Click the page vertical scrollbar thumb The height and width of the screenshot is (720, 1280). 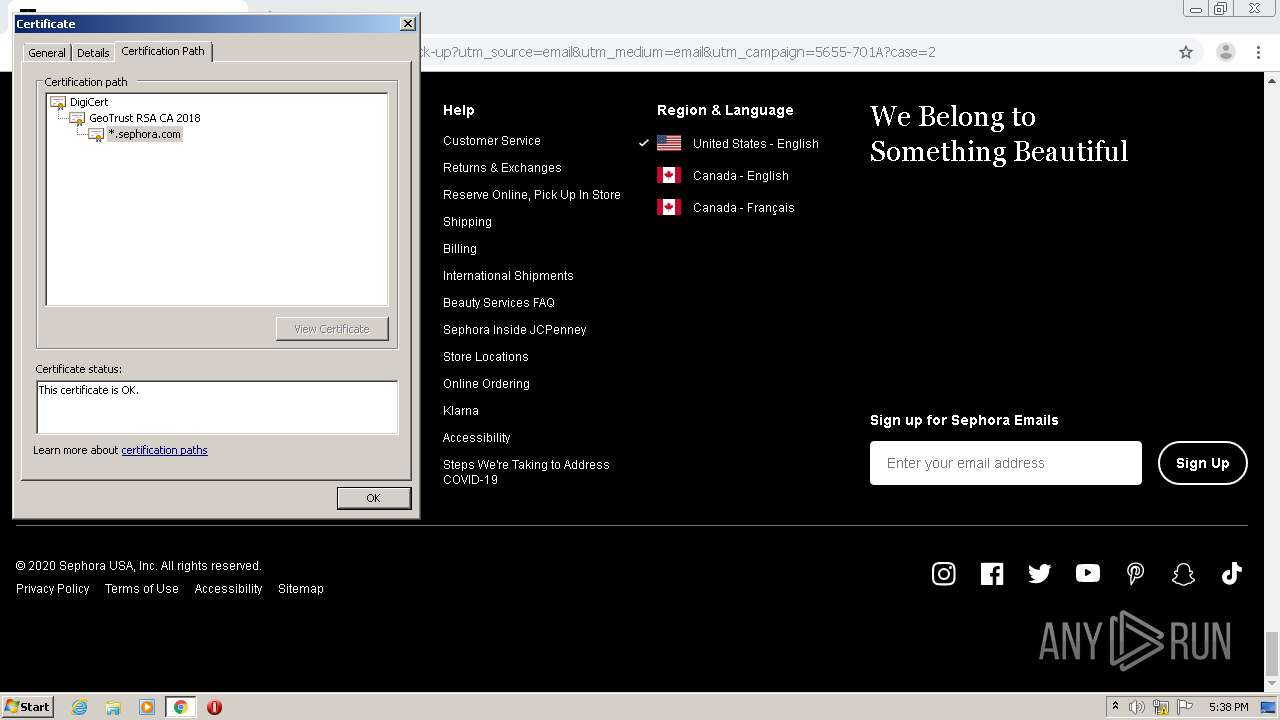coord(1271,654)
